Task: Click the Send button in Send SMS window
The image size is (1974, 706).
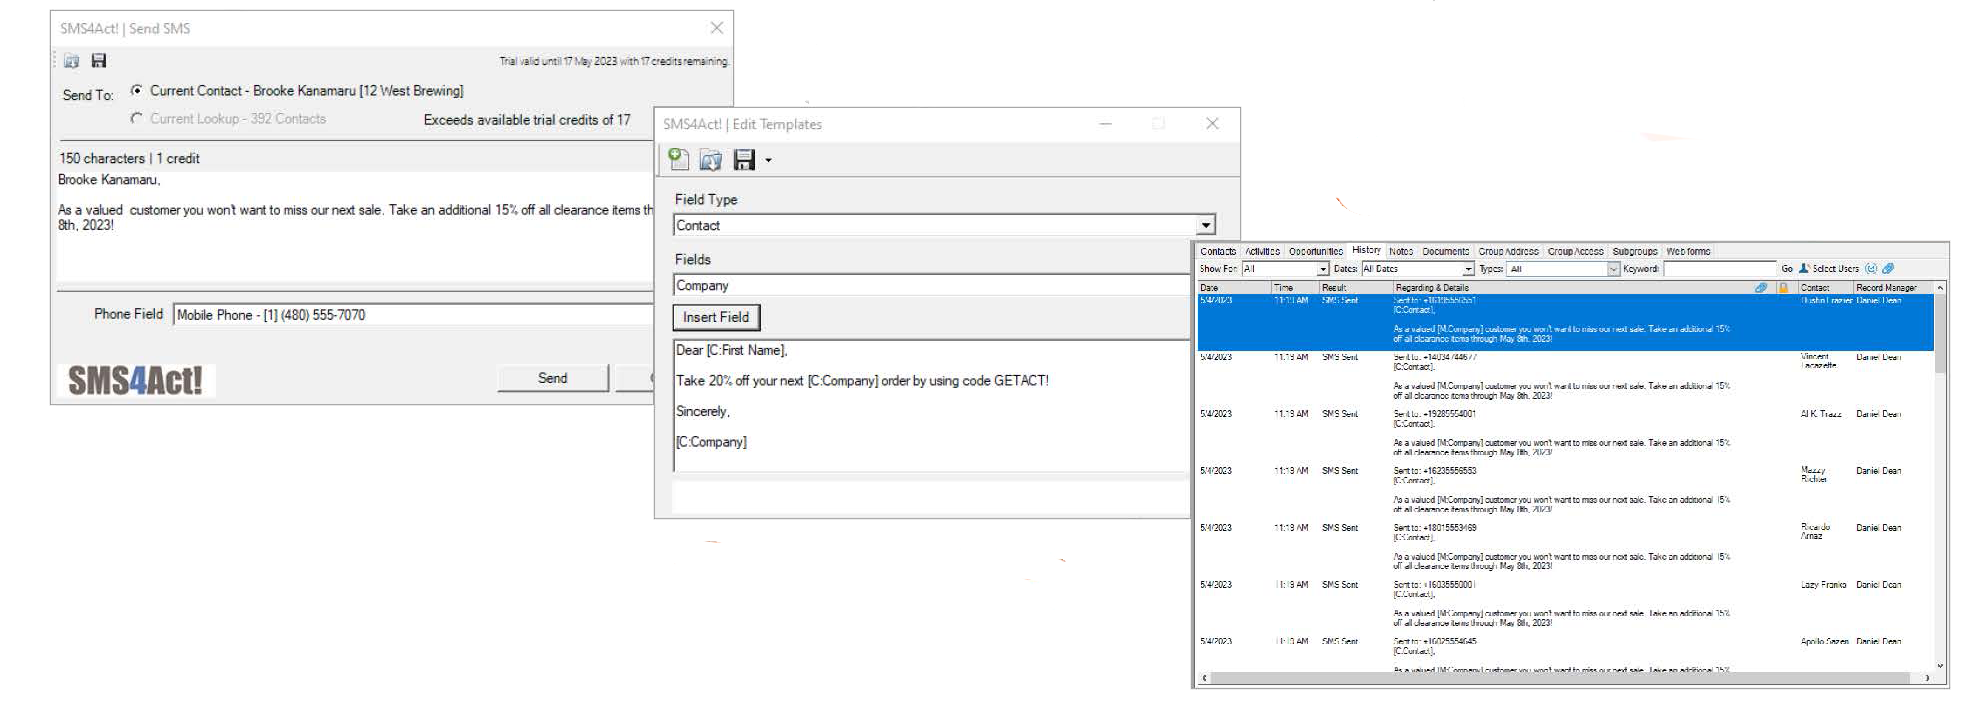Action: pos(552,378)
